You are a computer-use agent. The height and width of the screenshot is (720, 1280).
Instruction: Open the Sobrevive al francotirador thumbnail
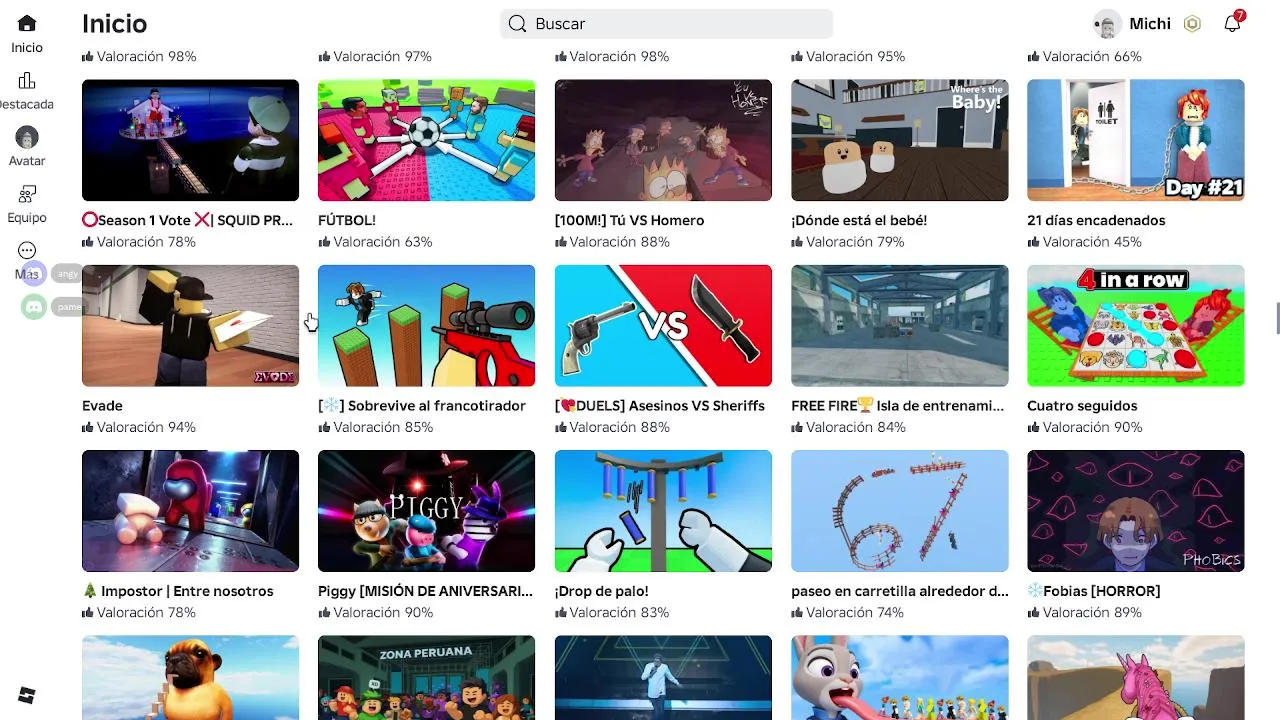point(426,325)
